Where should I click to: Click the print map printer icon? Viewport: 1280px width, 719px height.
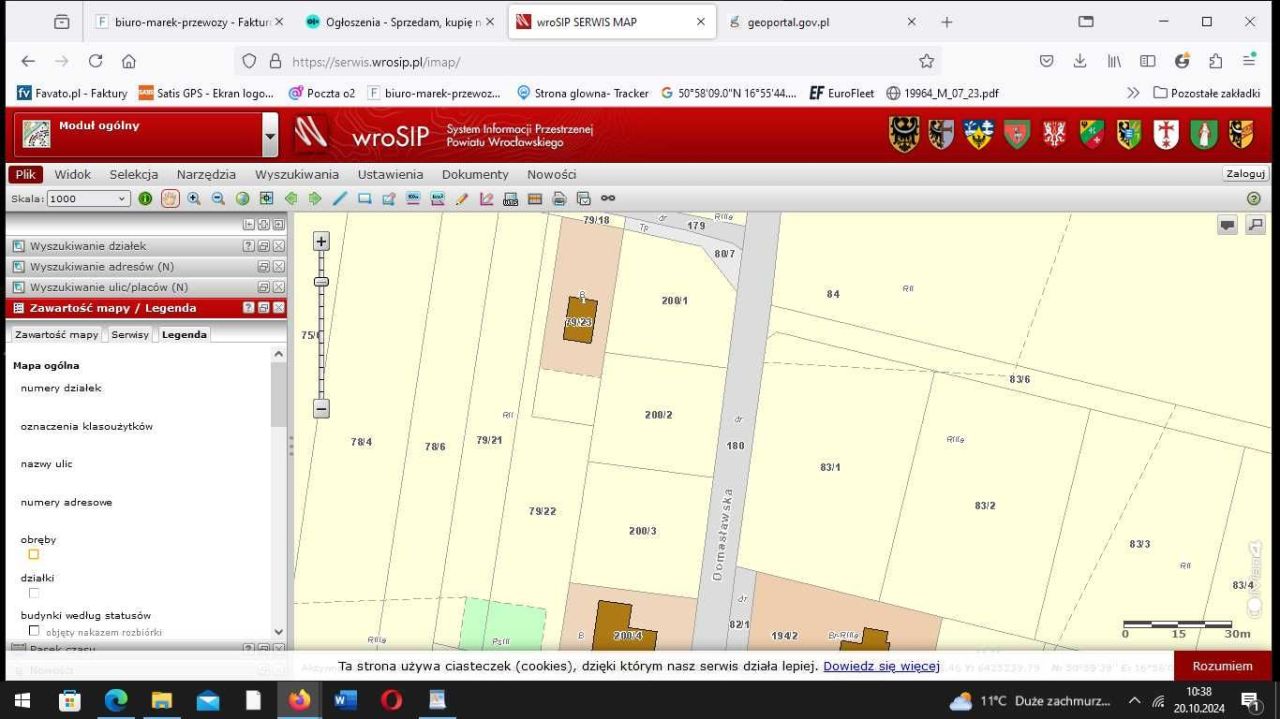559,199
